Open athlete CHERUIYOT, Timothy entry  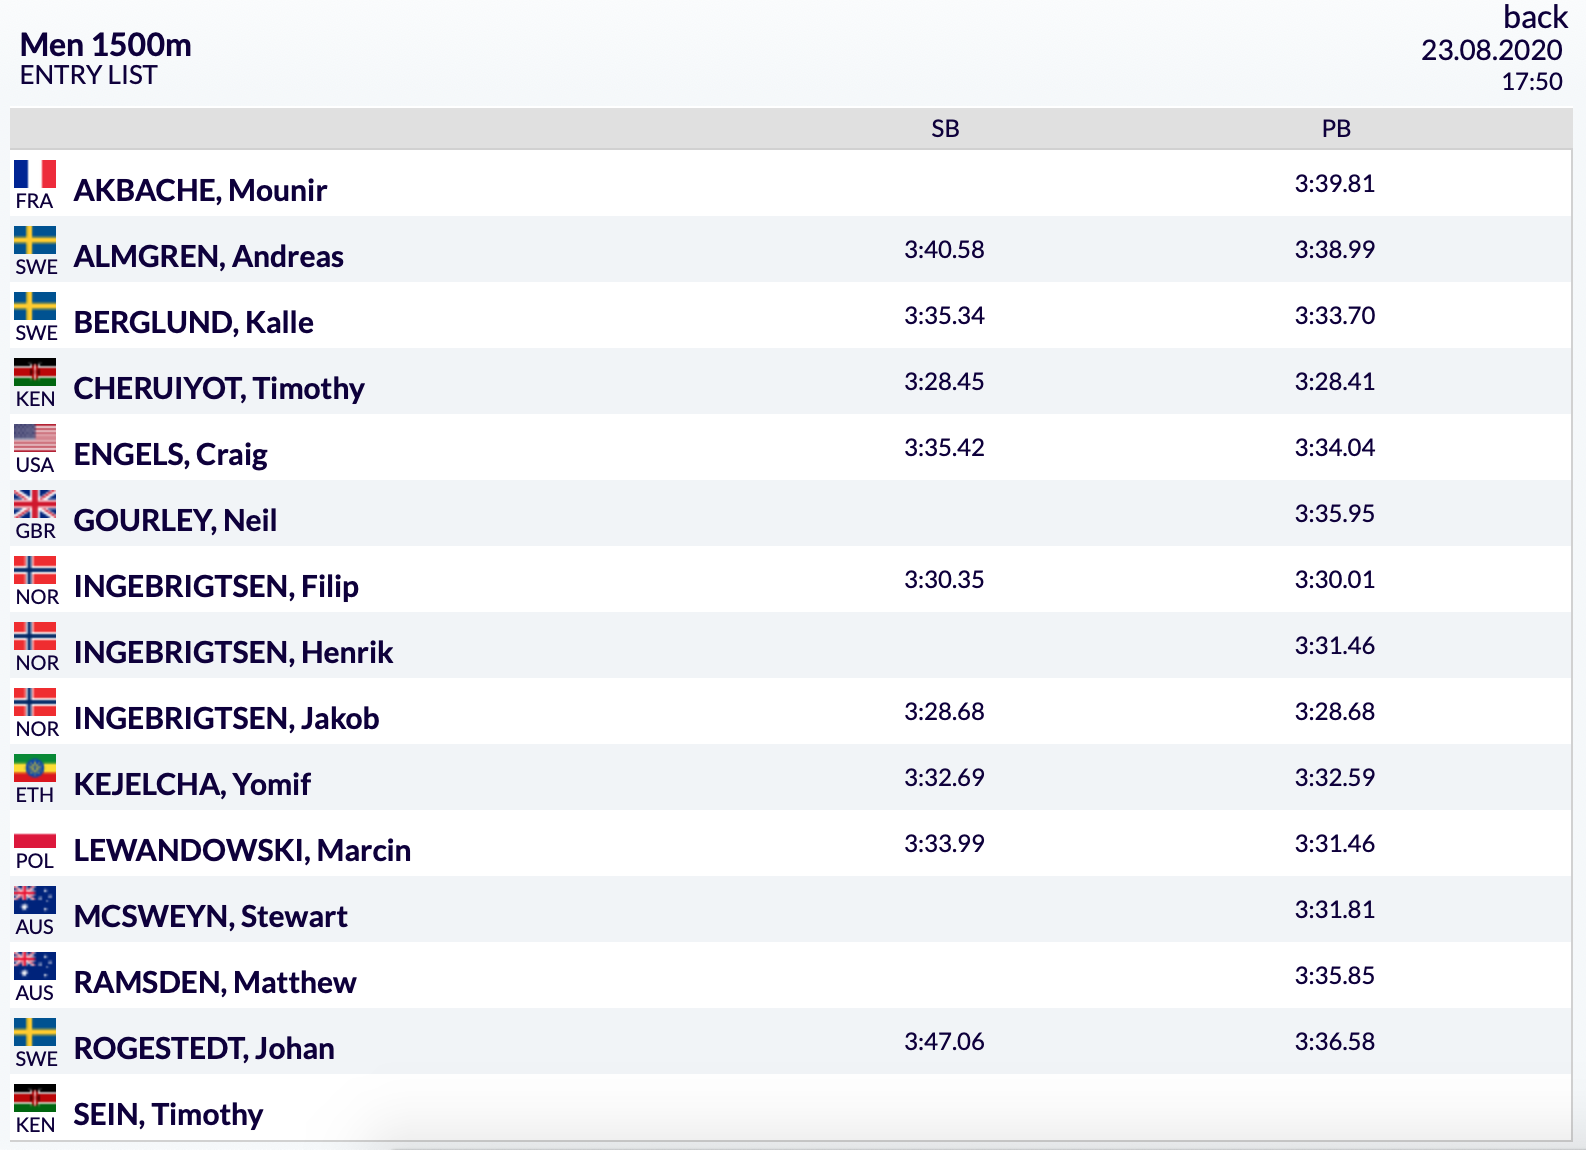click(x=219, y=388)
